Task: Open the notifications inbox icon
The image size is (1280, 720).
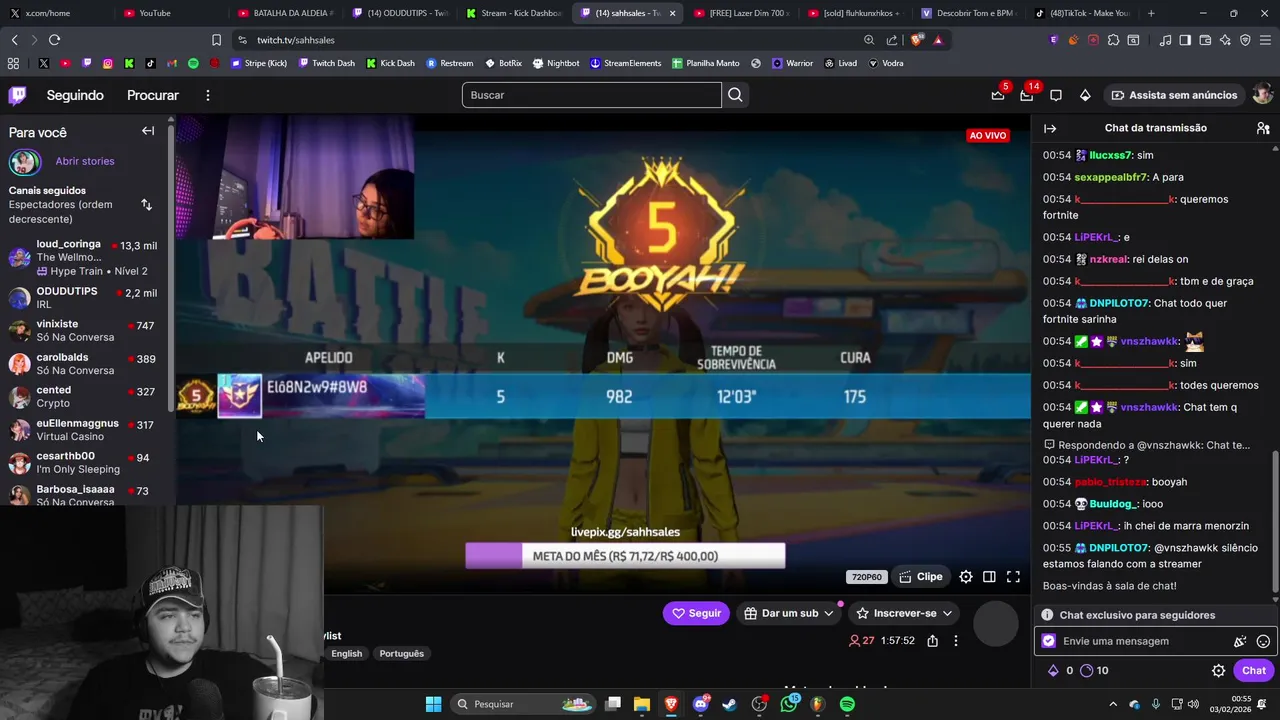Action: point(1026,95)
